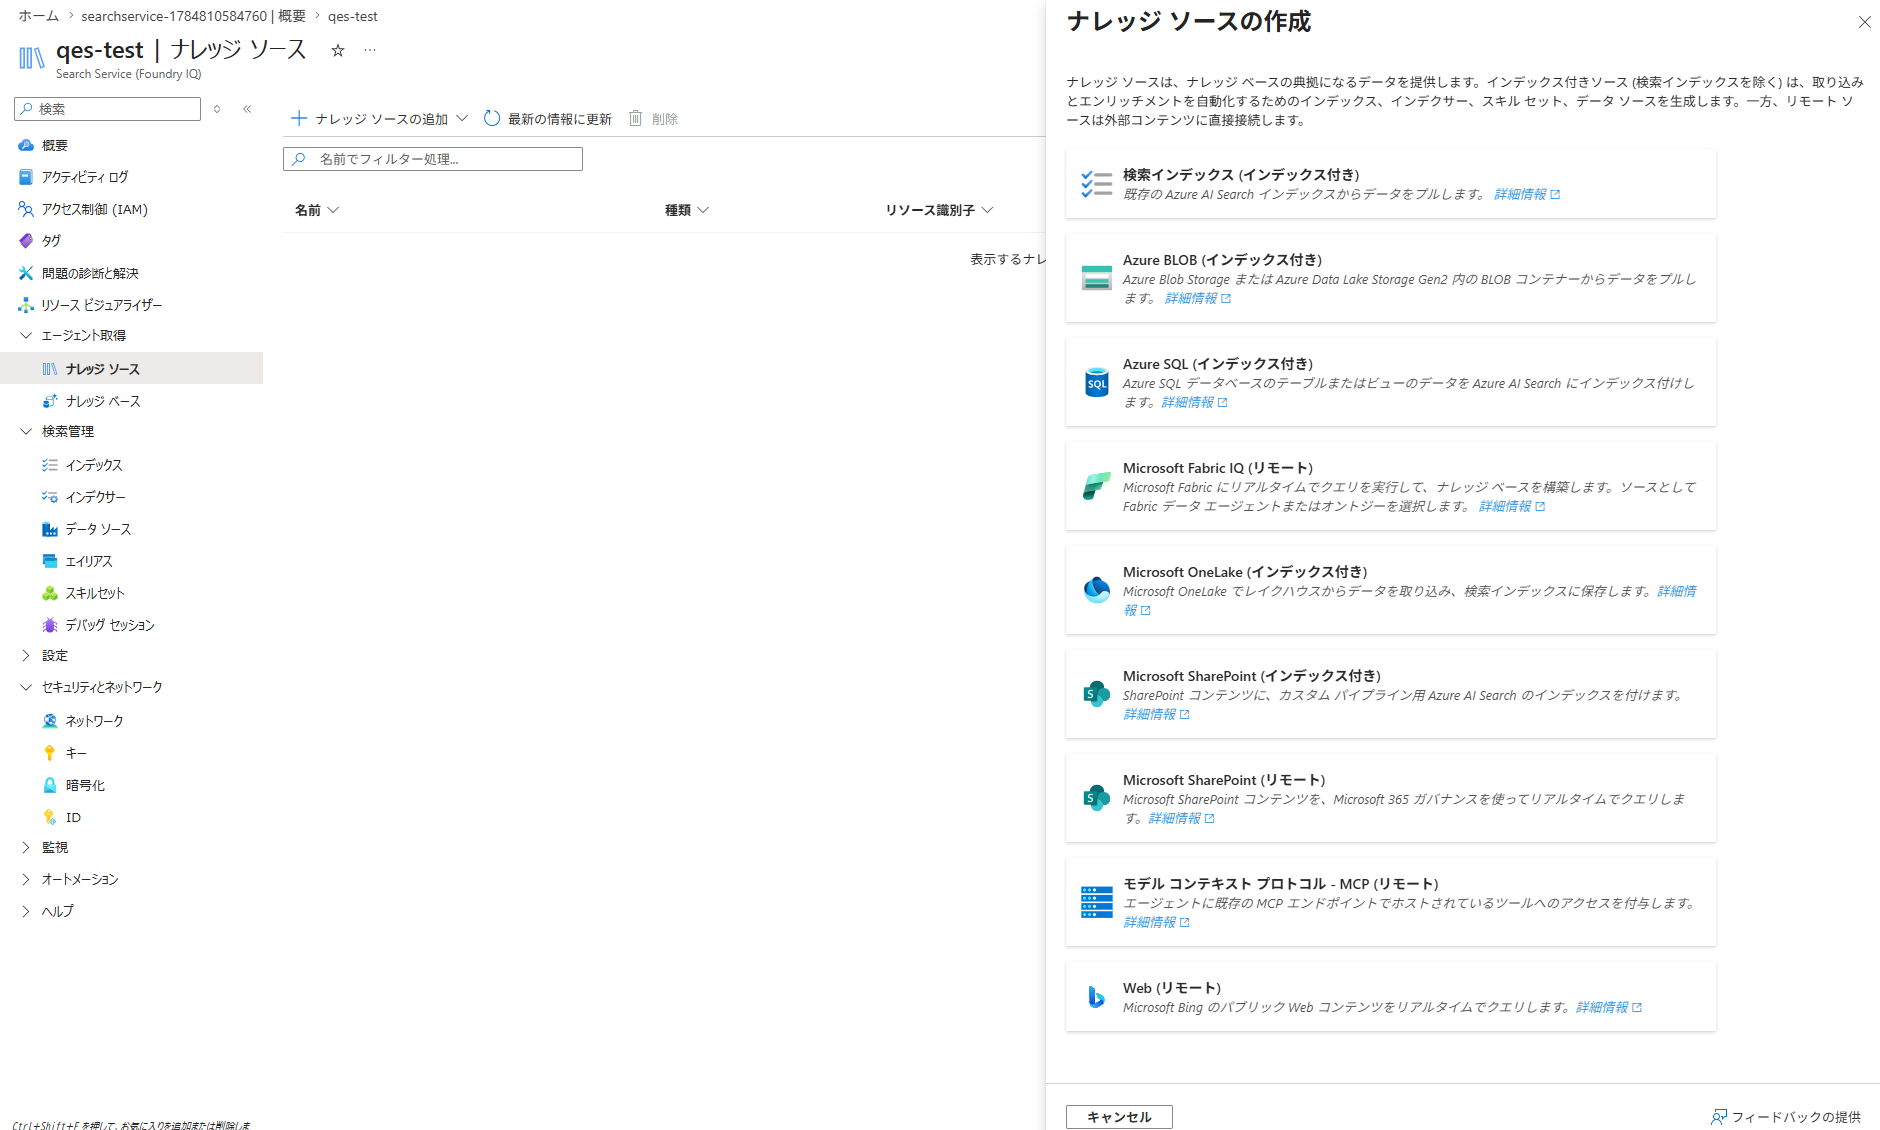The image size is (1880, 1130).
Task: Click searchservice-1784810584760 | 概要 breadcrumb
Action: (194, 16)
